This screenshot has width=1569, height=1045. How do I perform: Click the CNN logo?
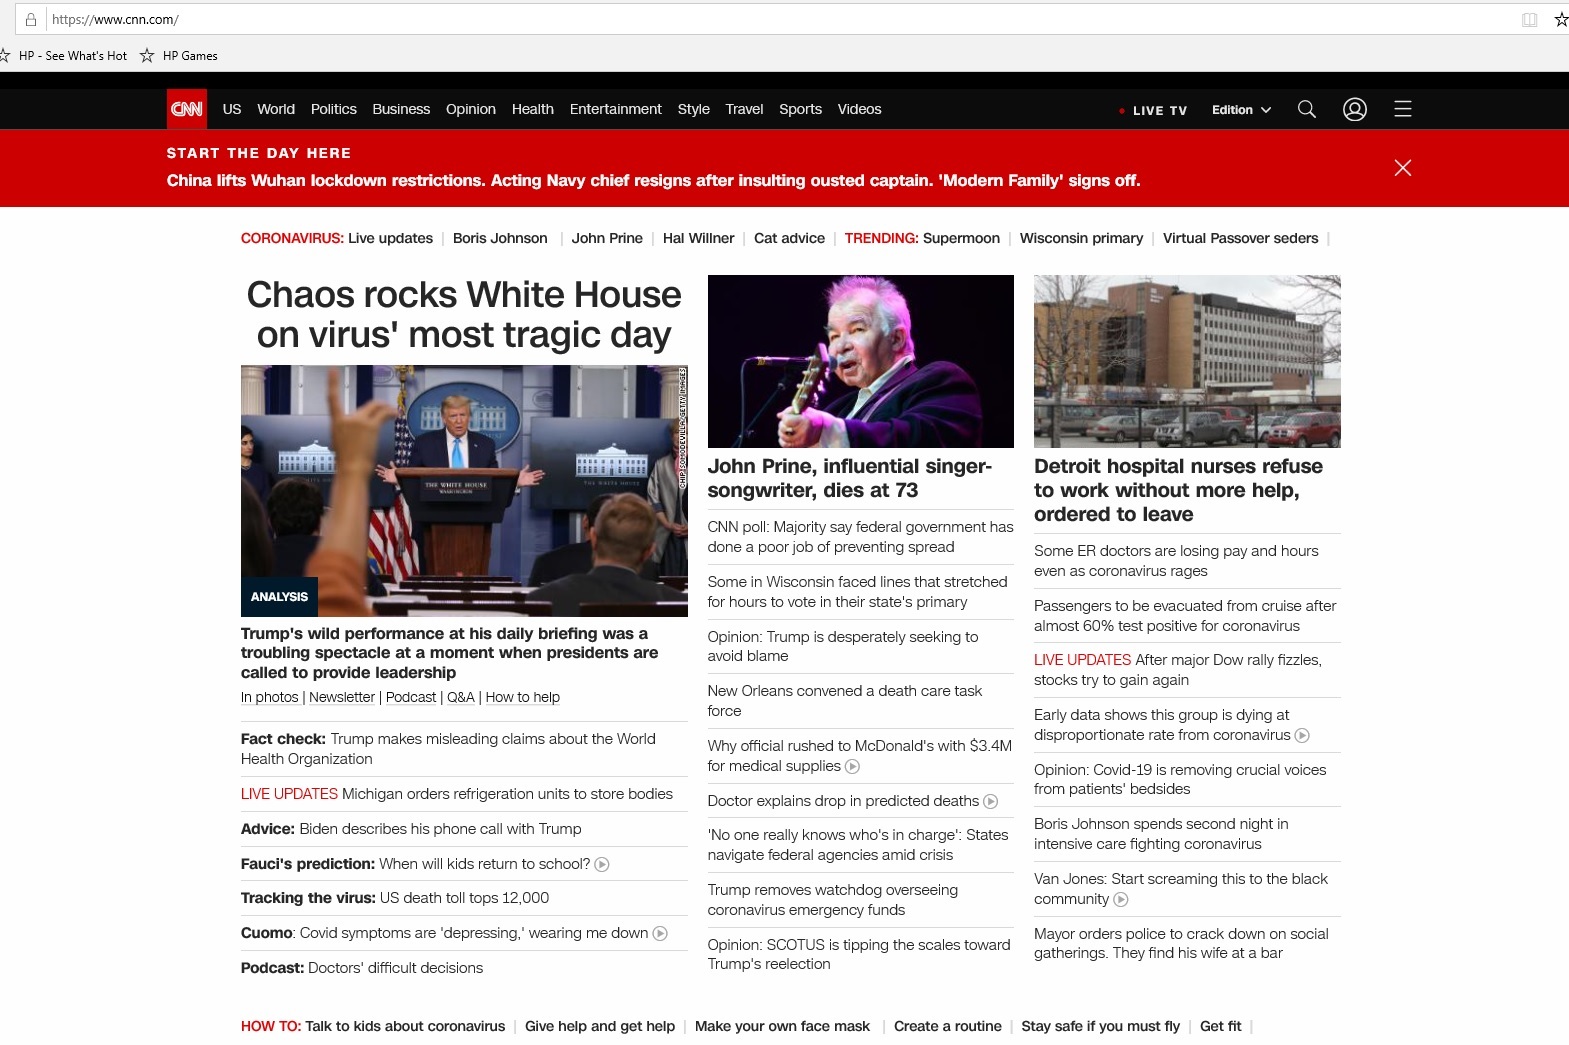pyautogui.click(x=187, y=109)
